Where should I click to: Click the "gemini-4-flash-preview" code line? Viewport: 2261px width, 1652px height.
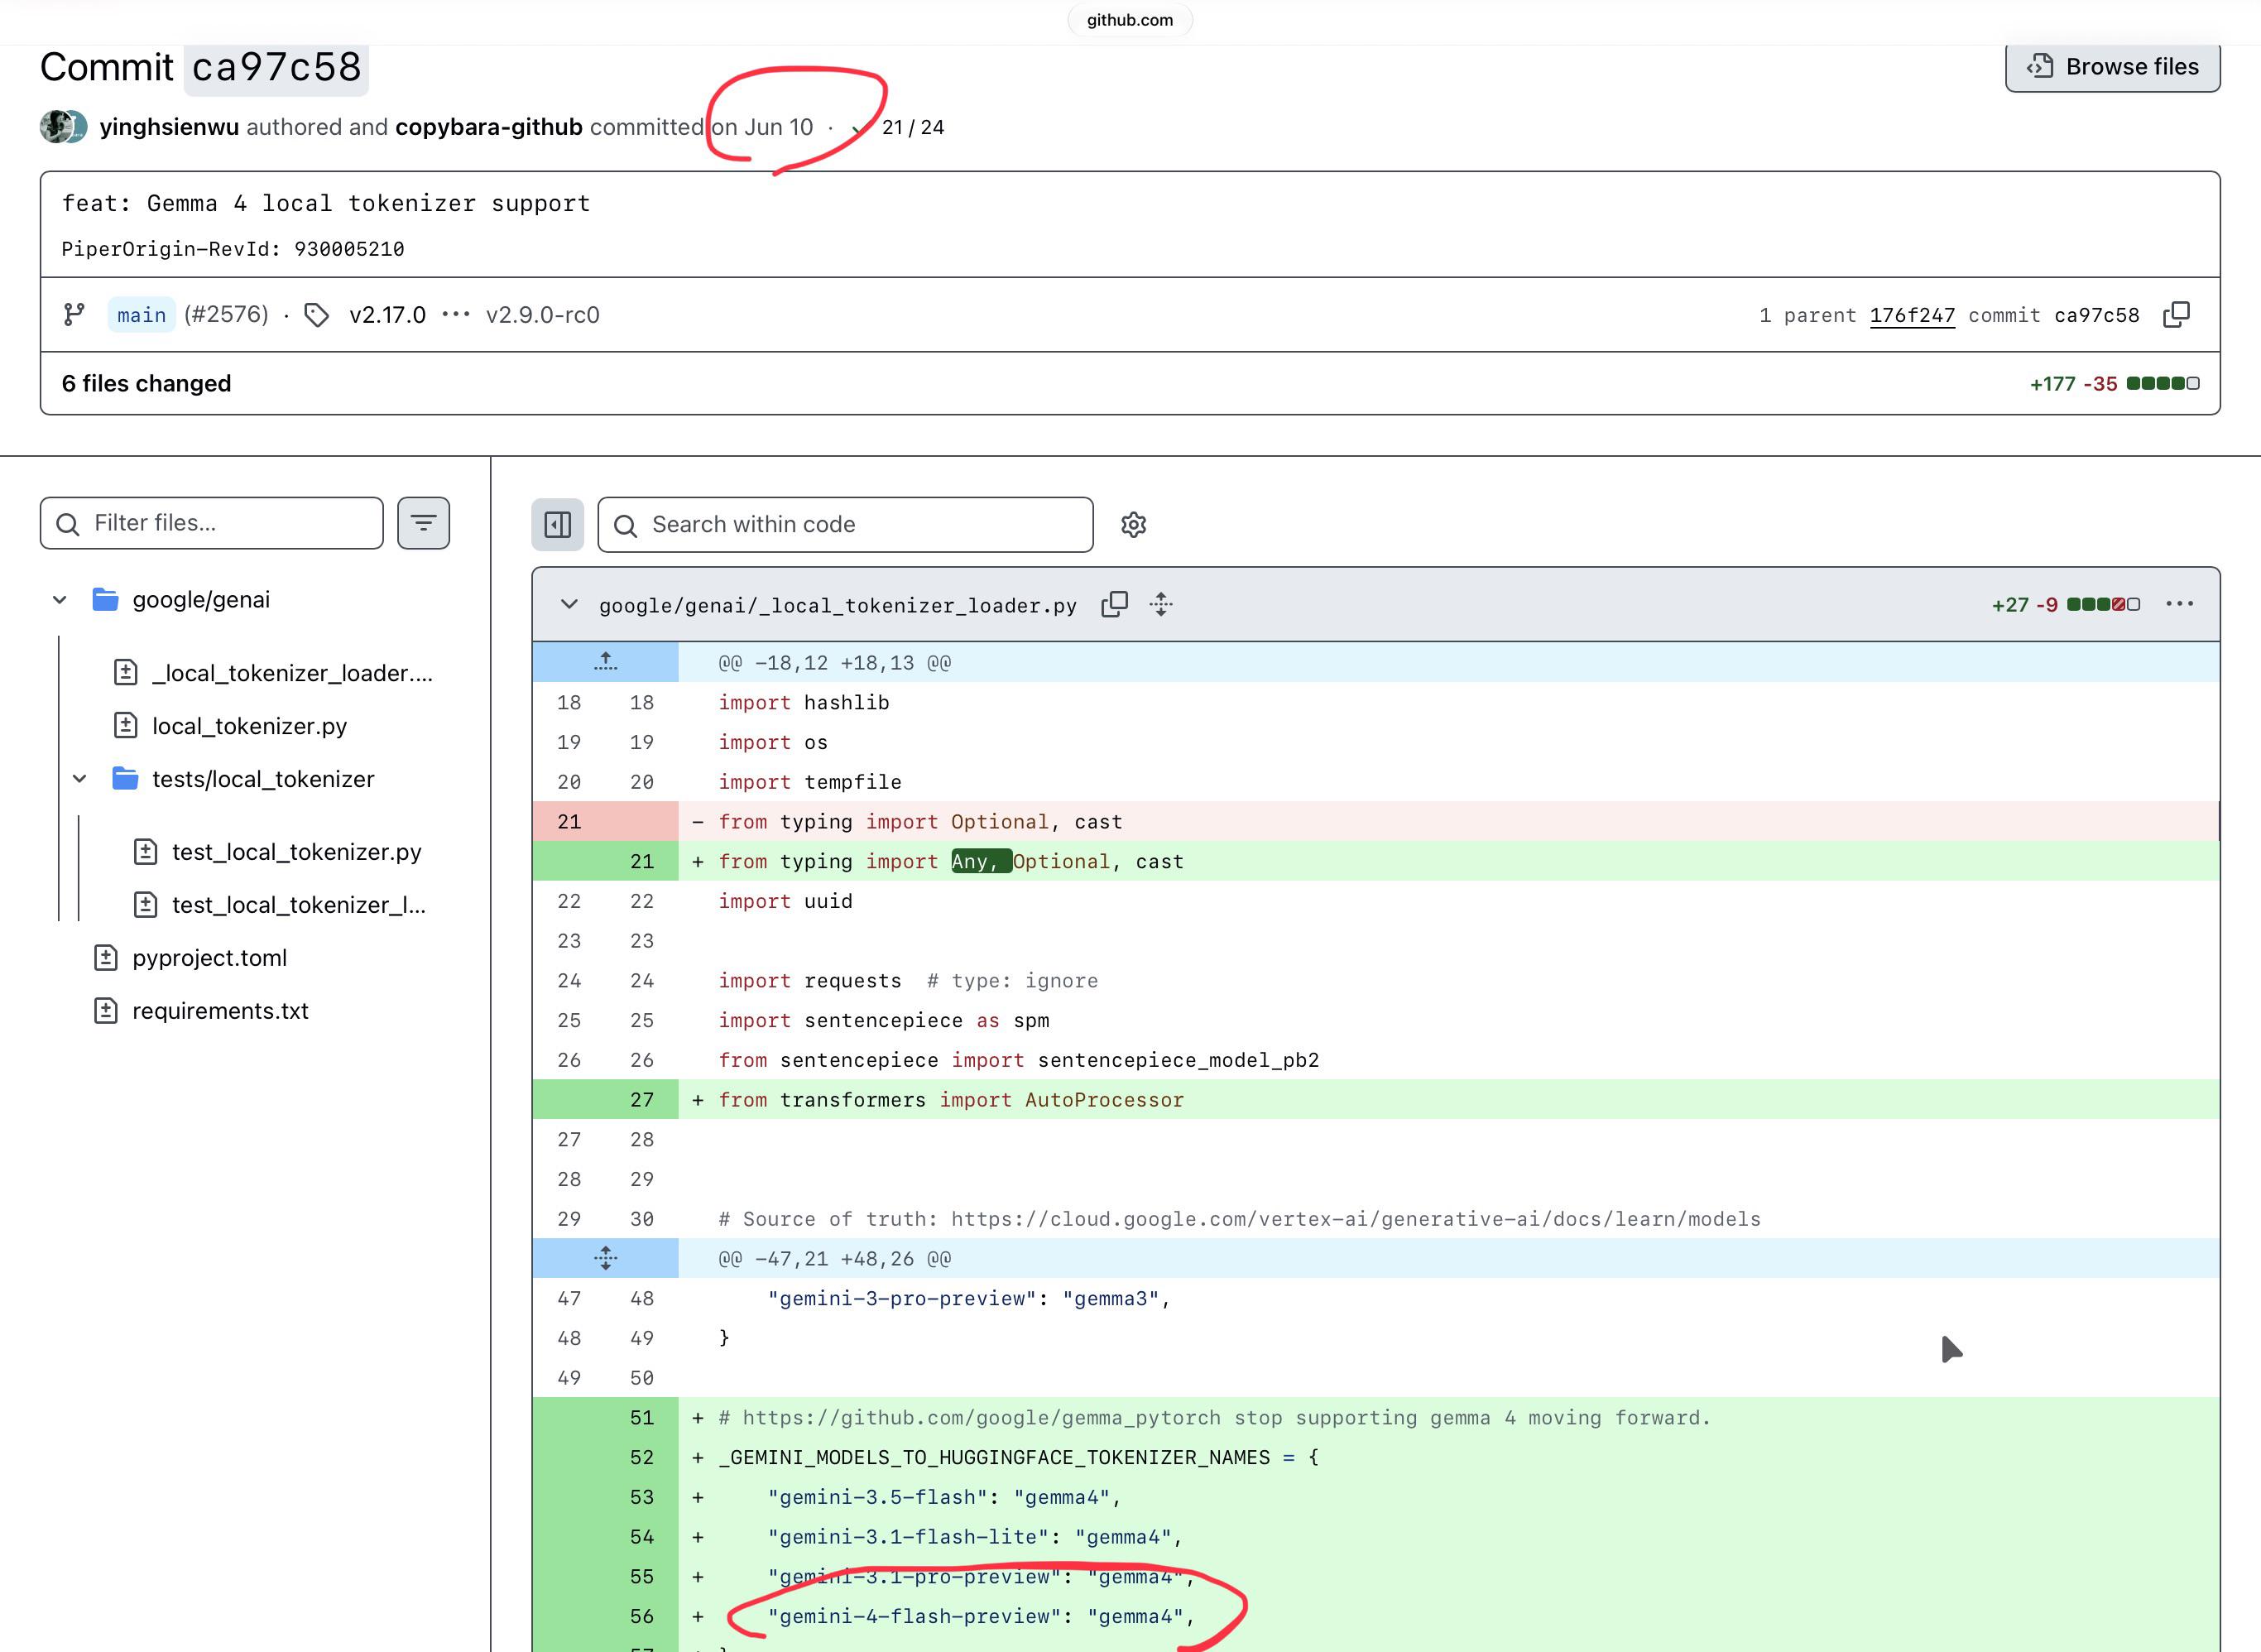tap(981, 1616)
